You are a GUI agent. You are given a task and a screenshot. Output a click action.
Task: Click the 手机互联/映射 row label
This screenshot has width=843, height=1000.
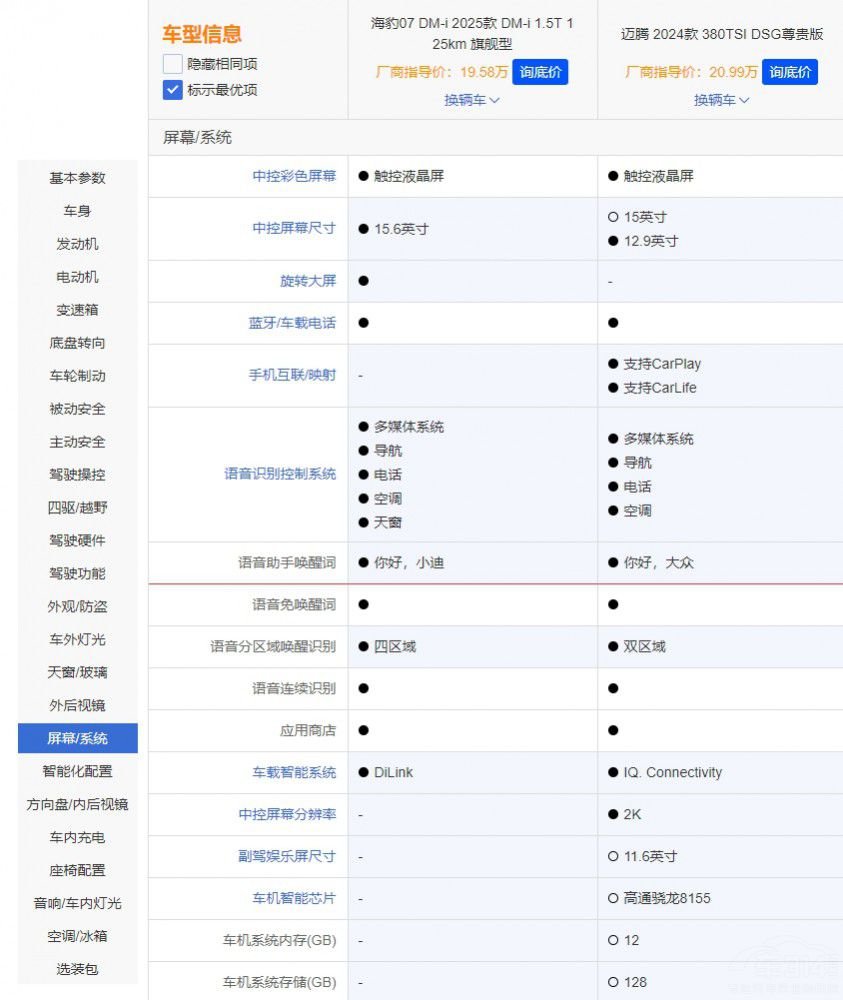point(292,375)
